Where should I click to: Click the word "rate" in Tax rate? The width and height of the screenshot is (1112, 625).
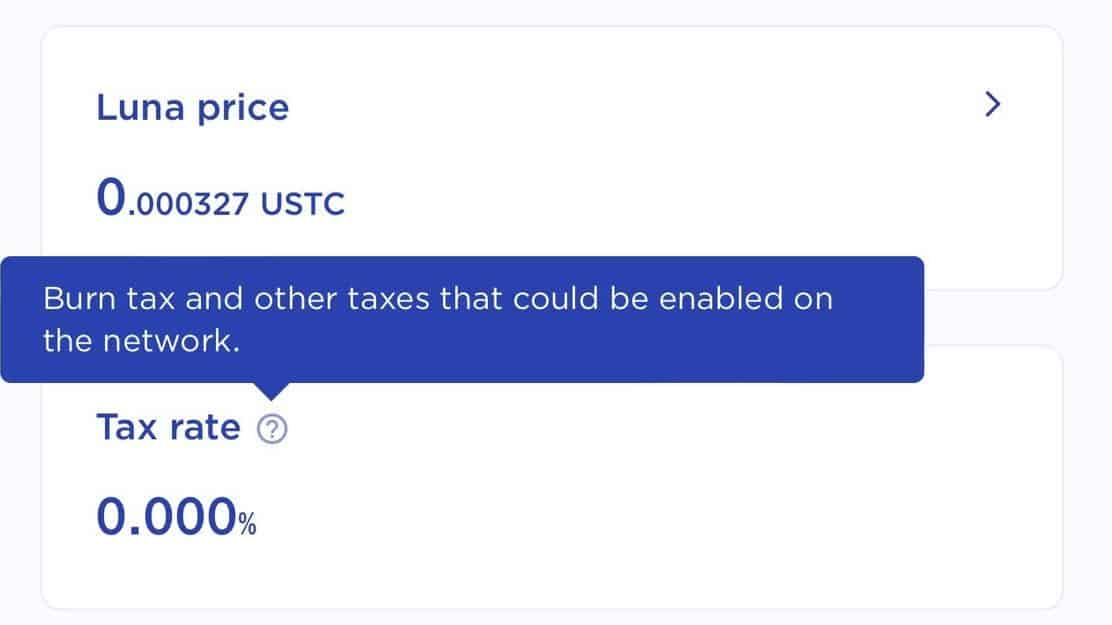[x=204, y=428]
